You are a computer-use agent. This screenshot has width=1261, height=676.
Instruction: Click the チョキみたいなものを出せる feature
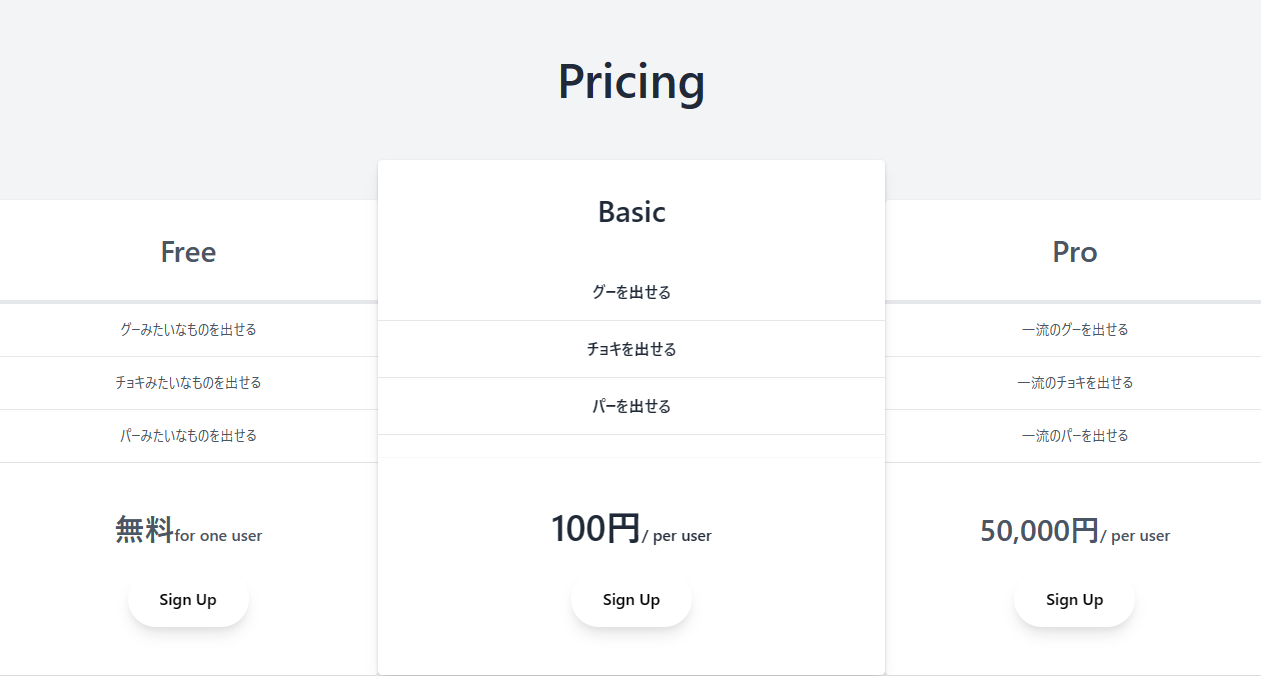pyautogui.click(x=188, y=382)
